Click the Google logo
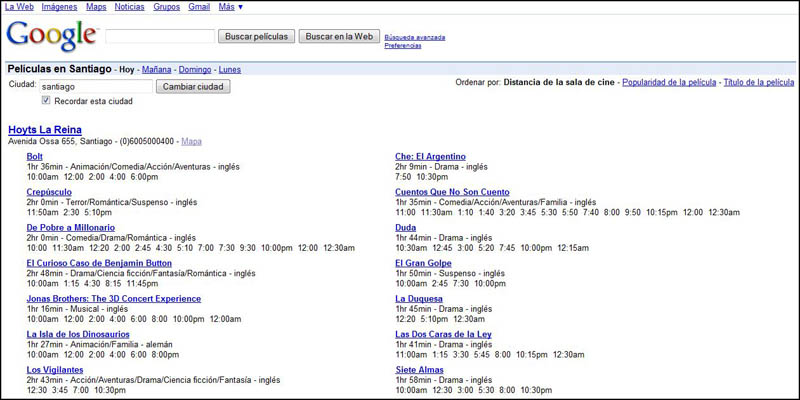800x400 pixels. (52, 36)
